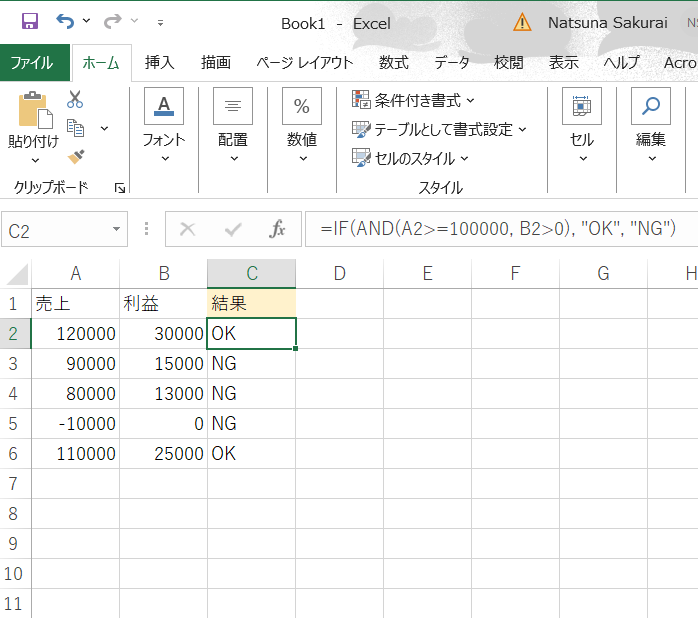
Task: Expand the 条件付き書式 dropdown
Action: (413, 100)
